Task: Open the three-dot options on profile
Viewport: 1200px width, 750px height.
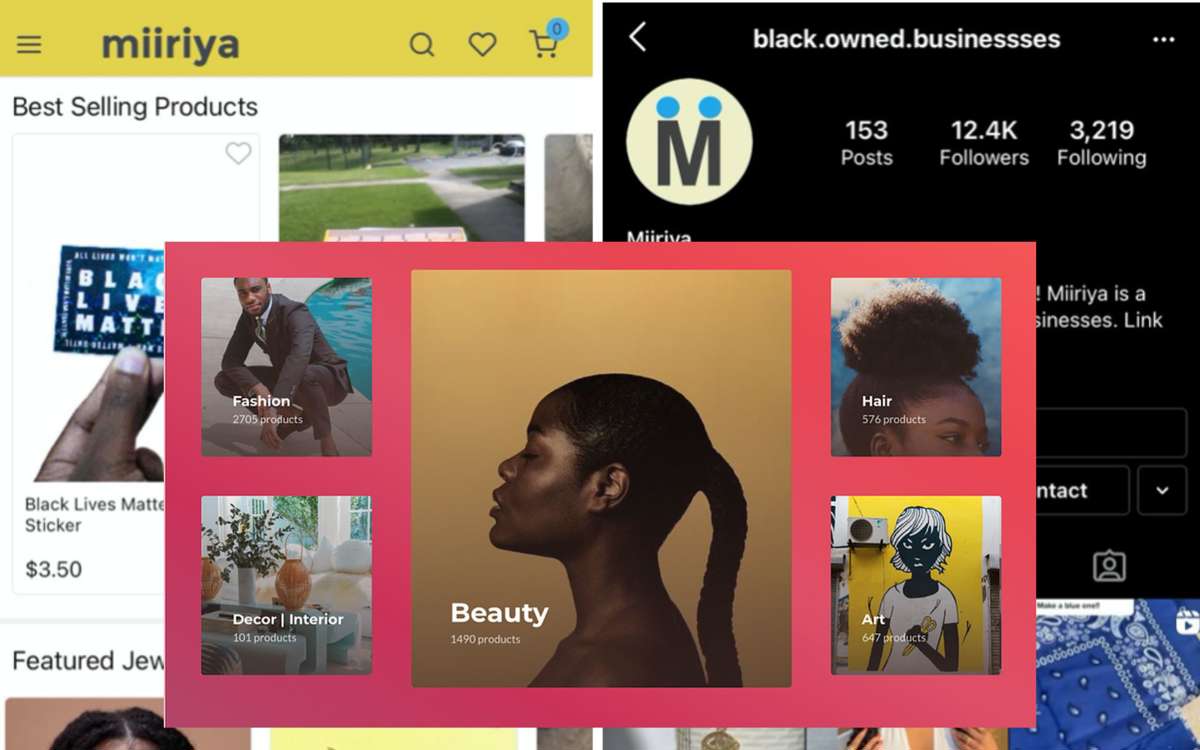Action: pyautogui.click(x=1163, y=39)
